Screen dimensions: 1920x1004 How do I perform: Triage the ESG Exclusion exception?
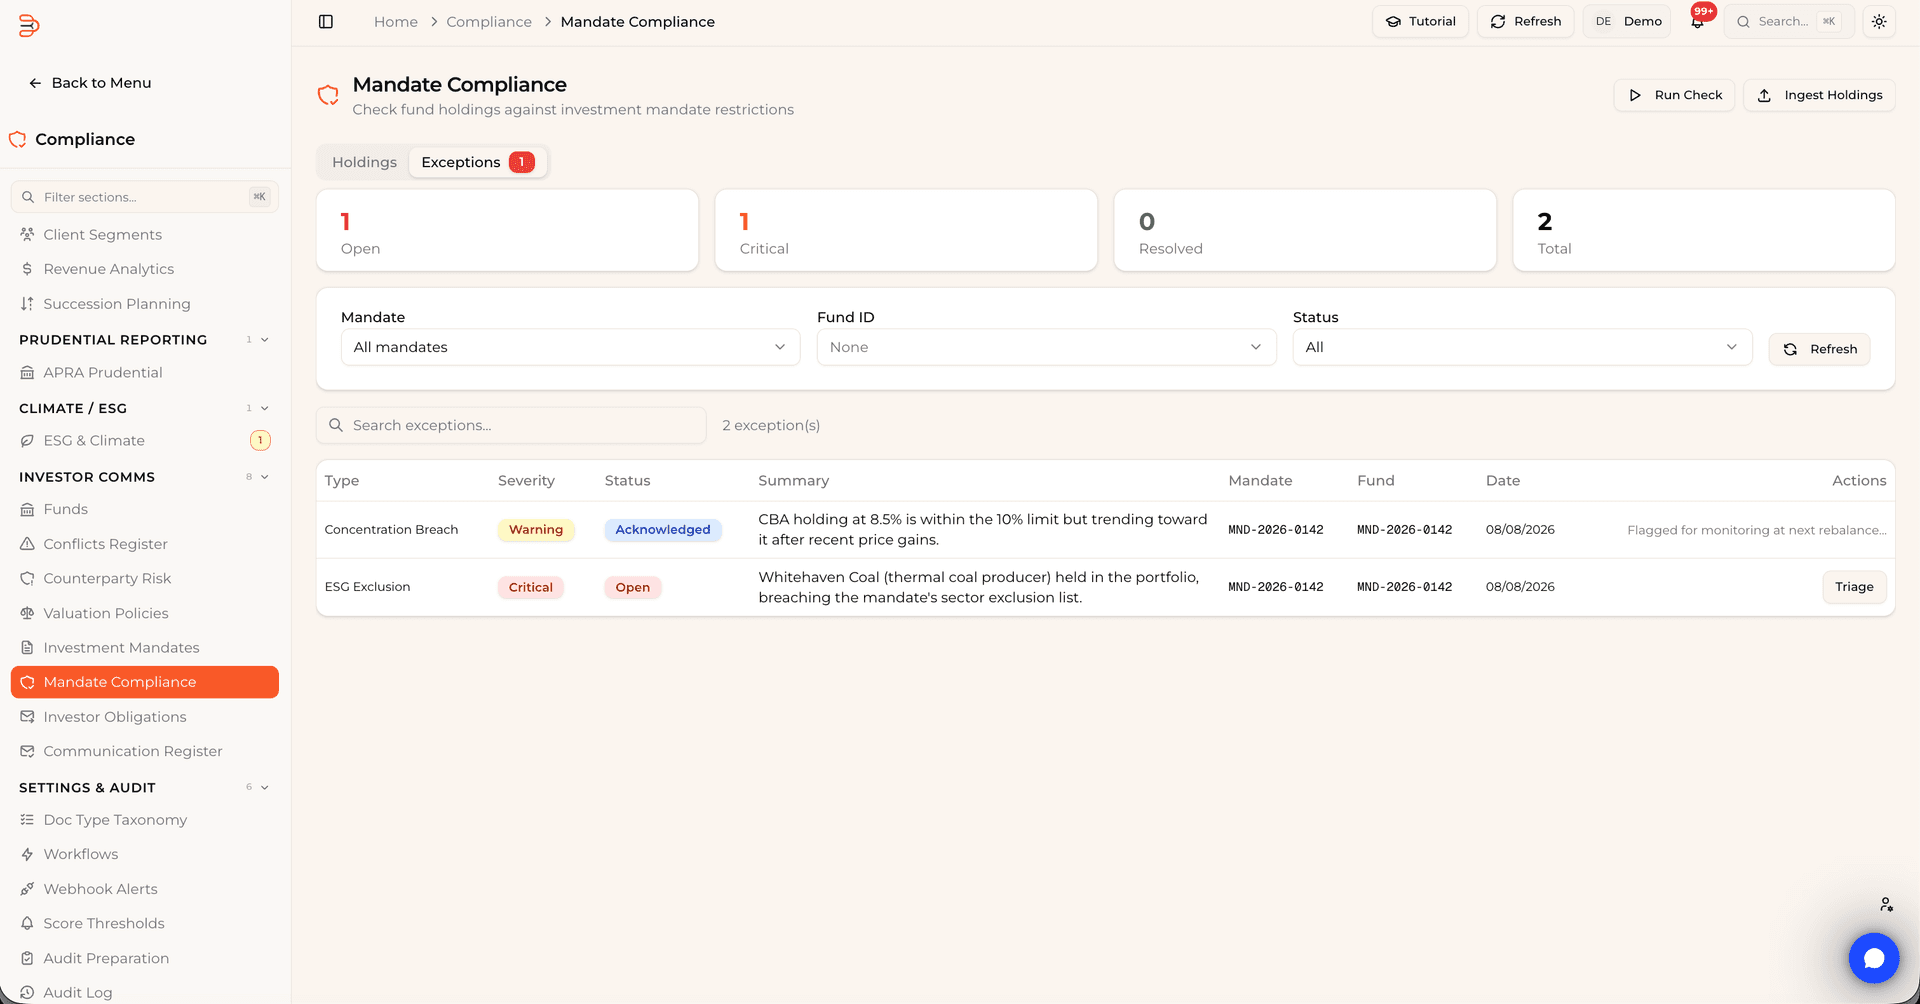click(1854, 587)
